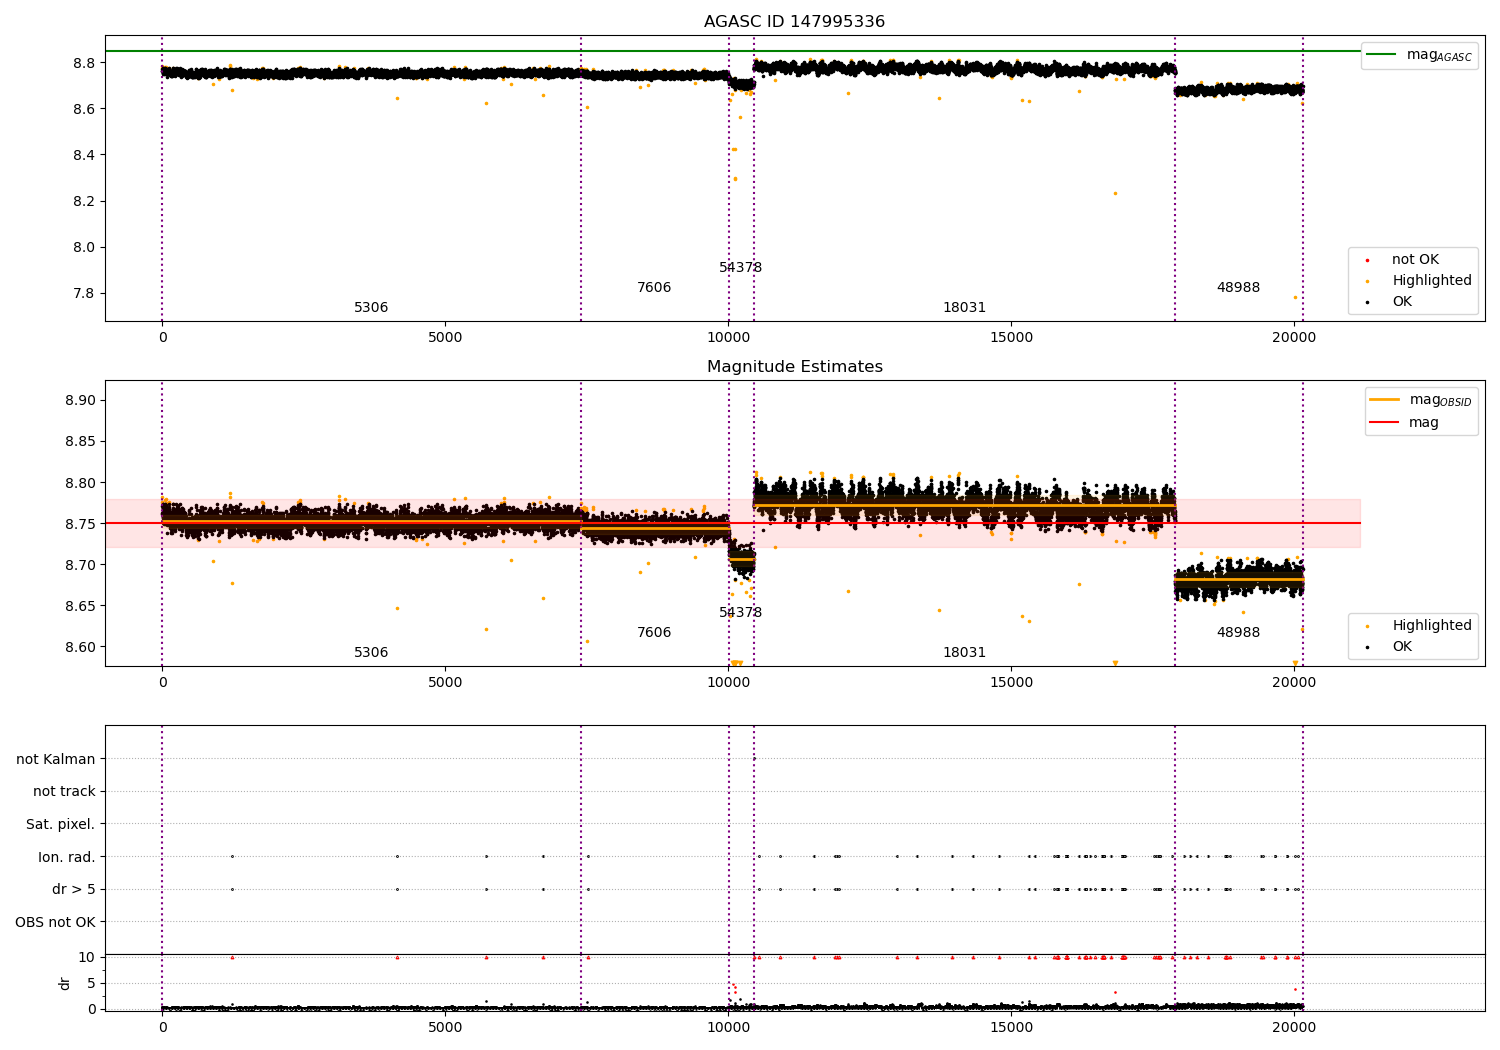The width and height of the screenshot is (1500, 1050).
Task: Click the red 'mag' legend line sample
Action: (1385, 422)
